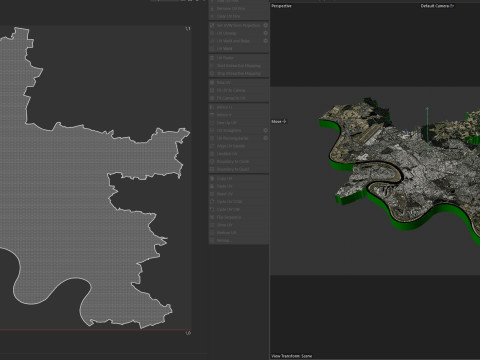Image resolution: width=480 pixels, height=360 pixels.
Task: Choose Cycle UV CCW
Action: pyautogui.click(x=238, y=202)
